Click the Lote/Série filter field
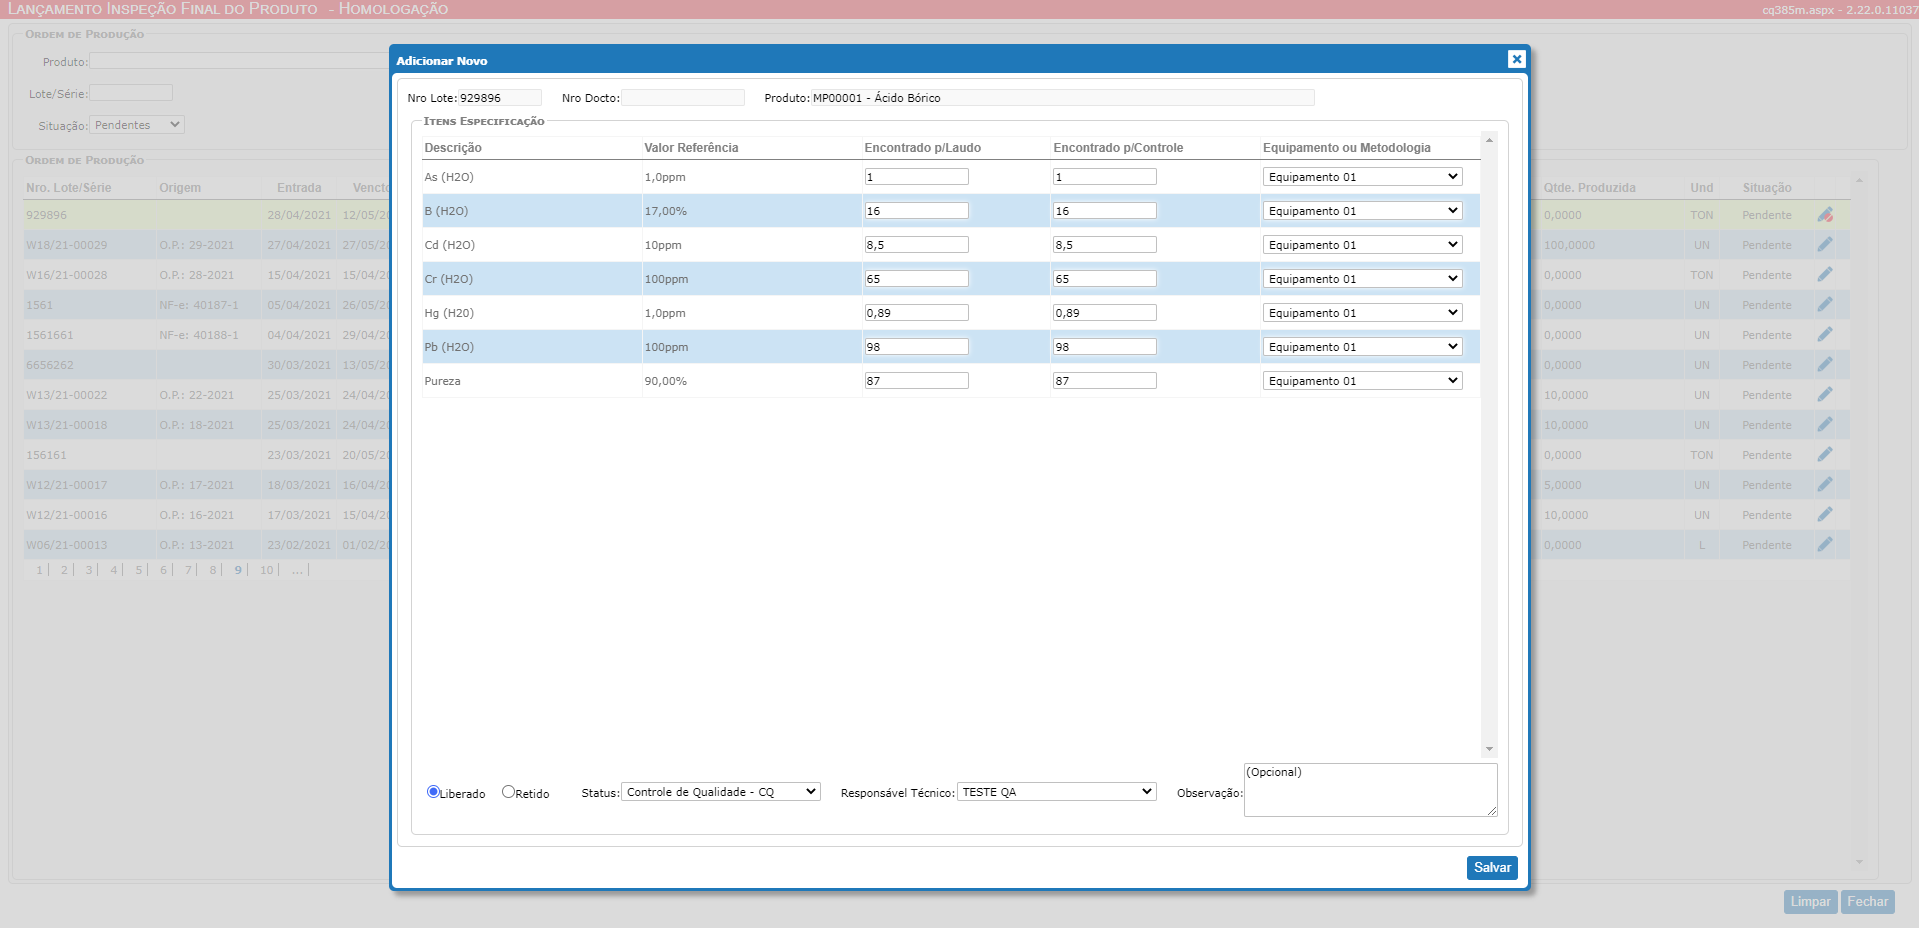Image resolution: width=1919 pixels, height=928 pixels. coord(131,93)
